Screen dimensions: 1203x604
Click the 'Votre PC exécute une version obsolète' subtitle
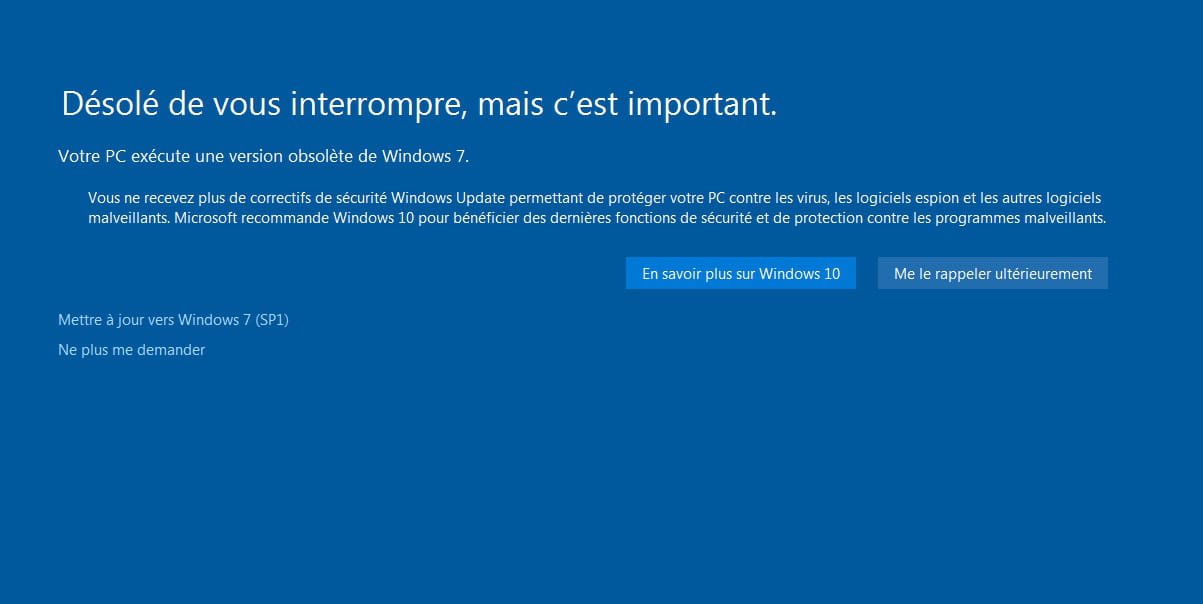click(x=263, y=156)
